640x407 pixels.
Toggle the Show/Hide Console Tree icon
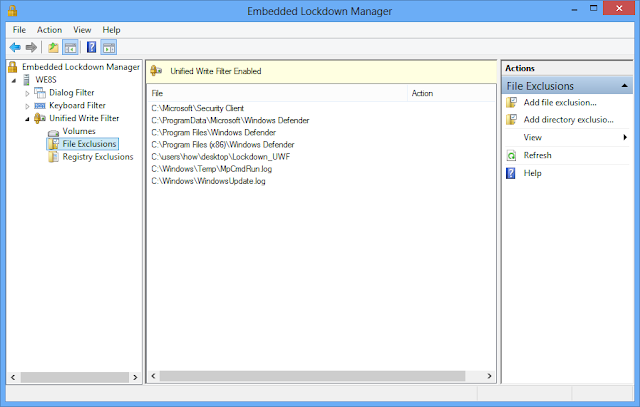(x=70, y=47)
